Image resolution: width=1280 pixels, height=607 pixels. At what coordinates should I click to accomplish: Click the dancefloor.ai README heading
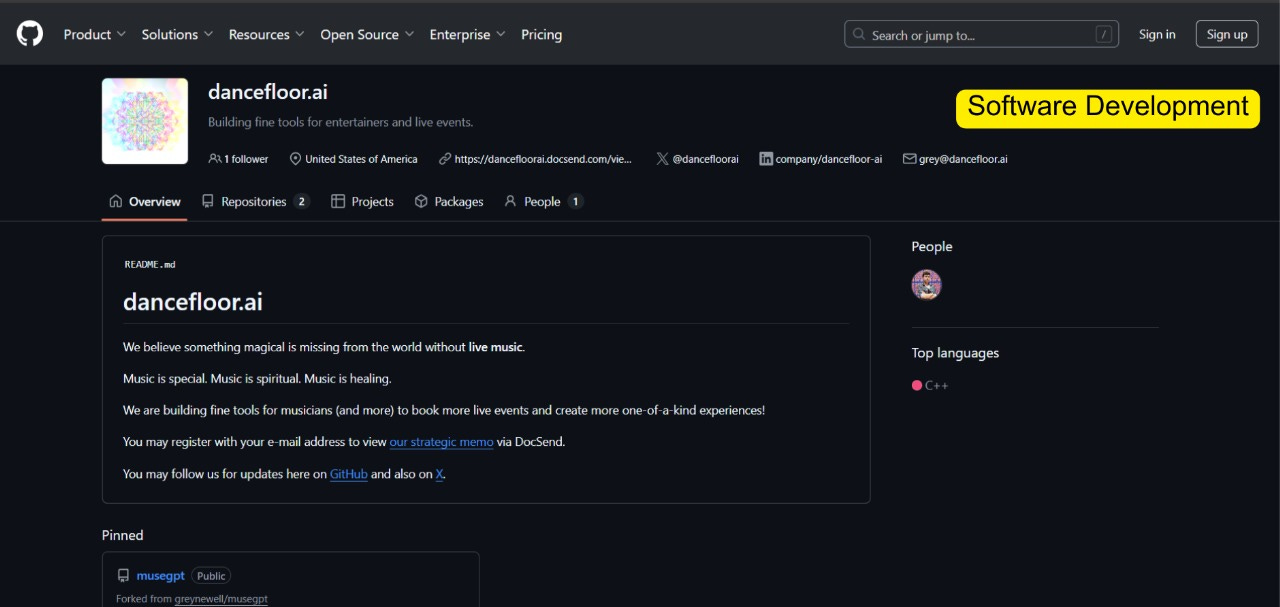(193, 301)
